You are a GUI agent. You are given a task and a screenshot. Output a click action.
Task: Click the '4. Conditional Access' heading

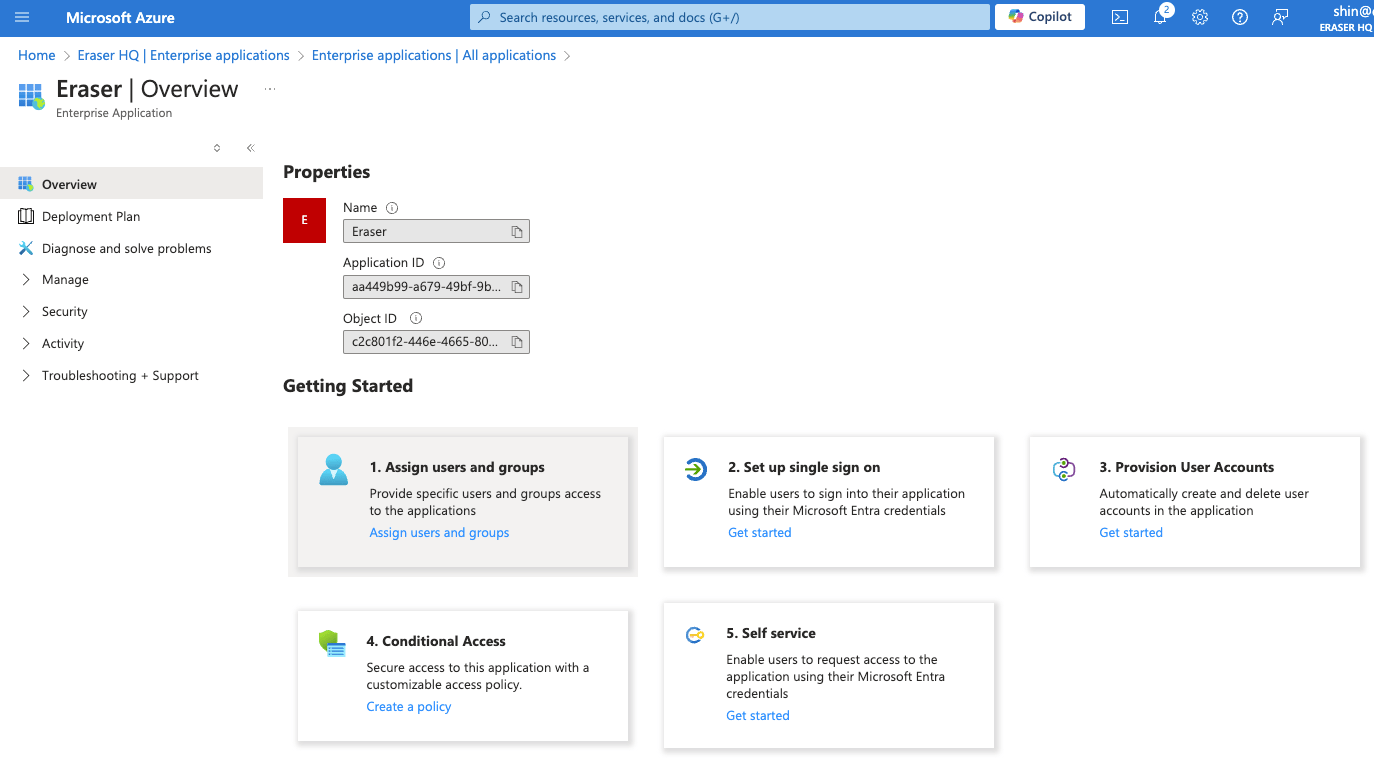pyautogui.click(x=436, y=641)
